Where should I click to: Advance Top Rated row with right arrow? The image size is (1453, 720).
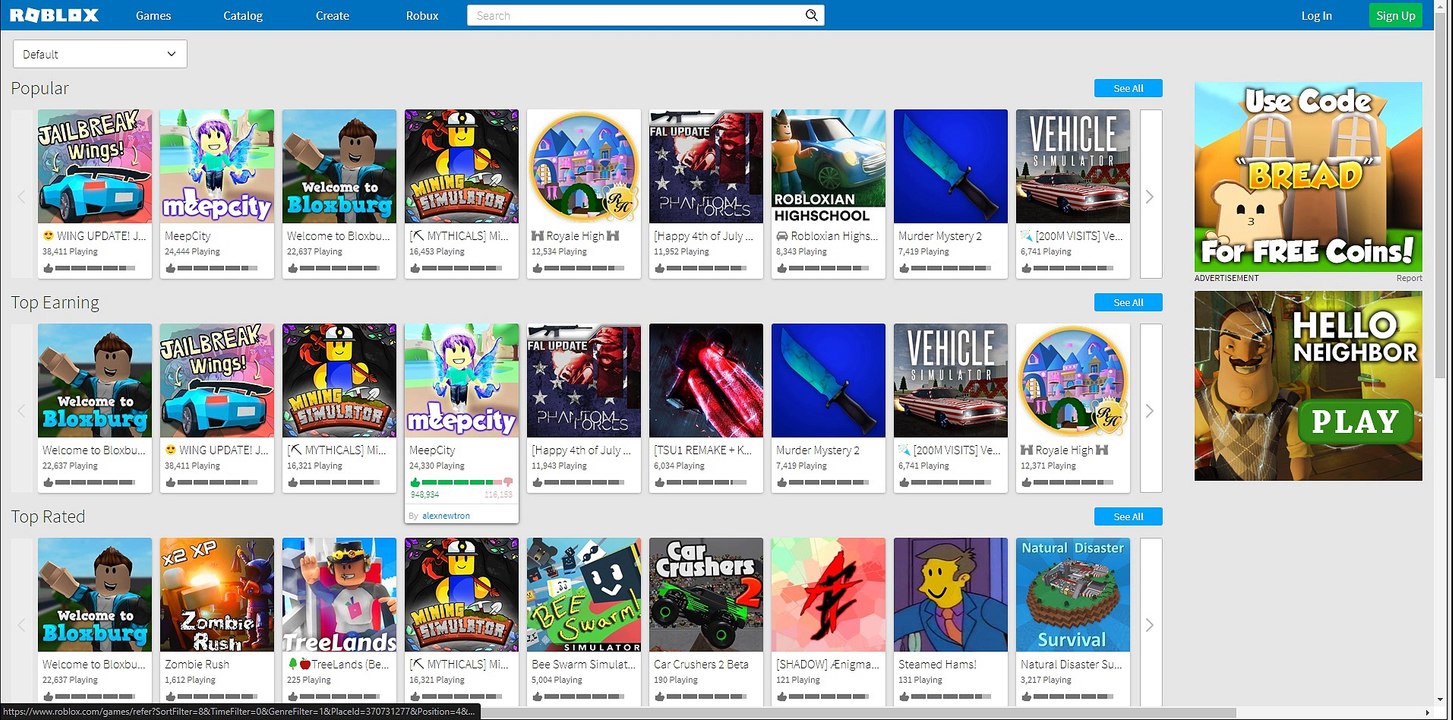tap(1149, 624)
